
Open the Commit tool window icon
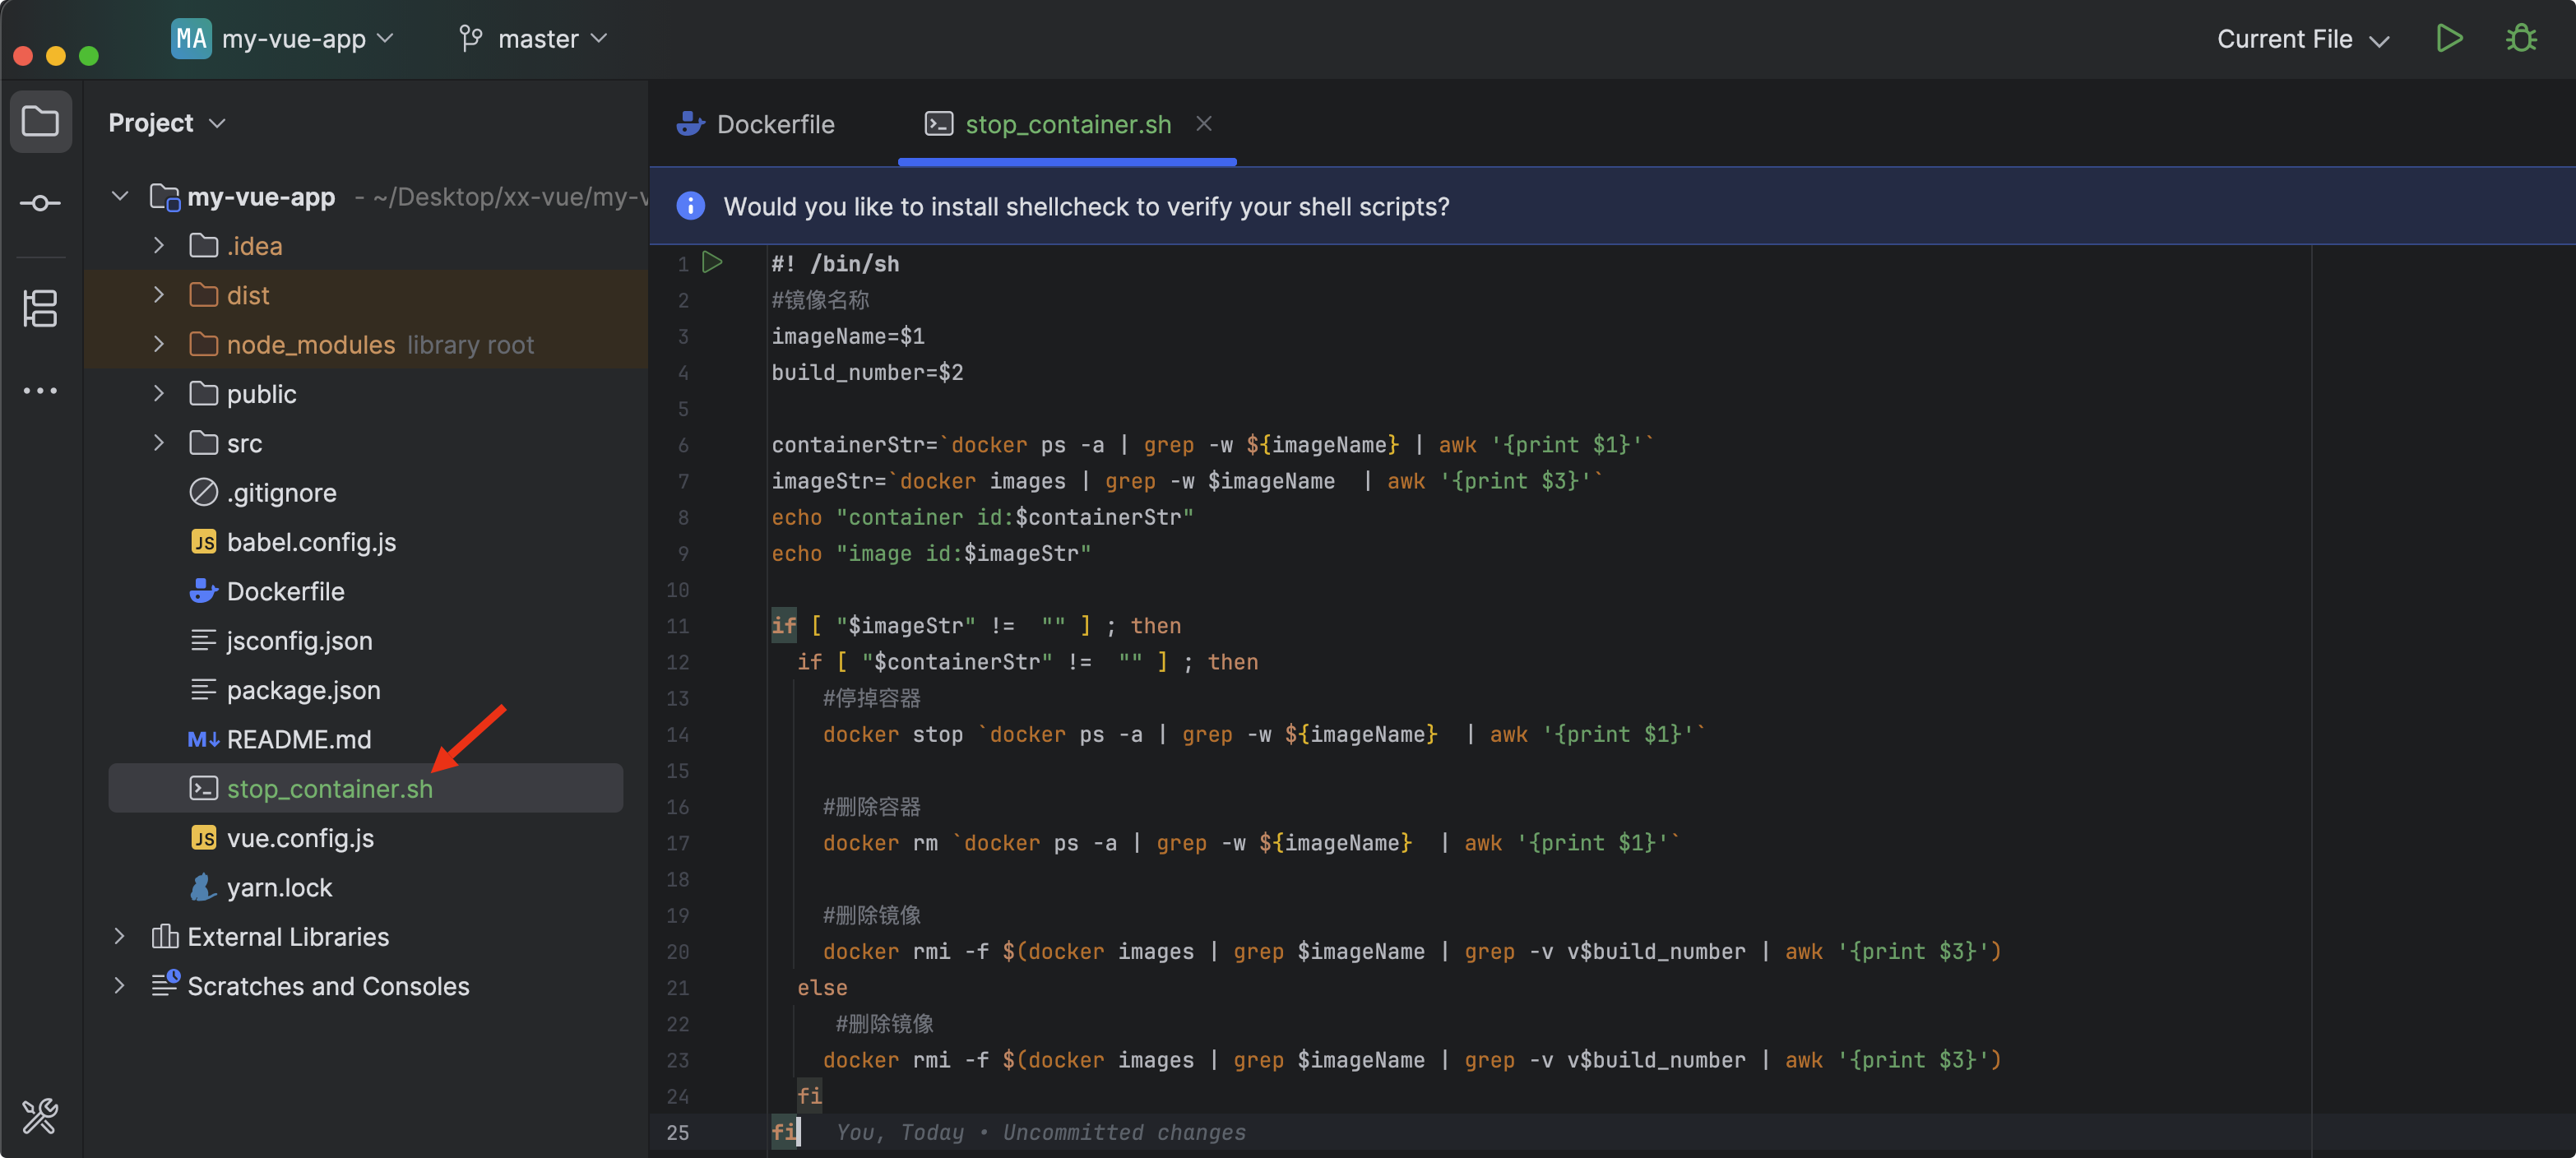coord(40,204)
